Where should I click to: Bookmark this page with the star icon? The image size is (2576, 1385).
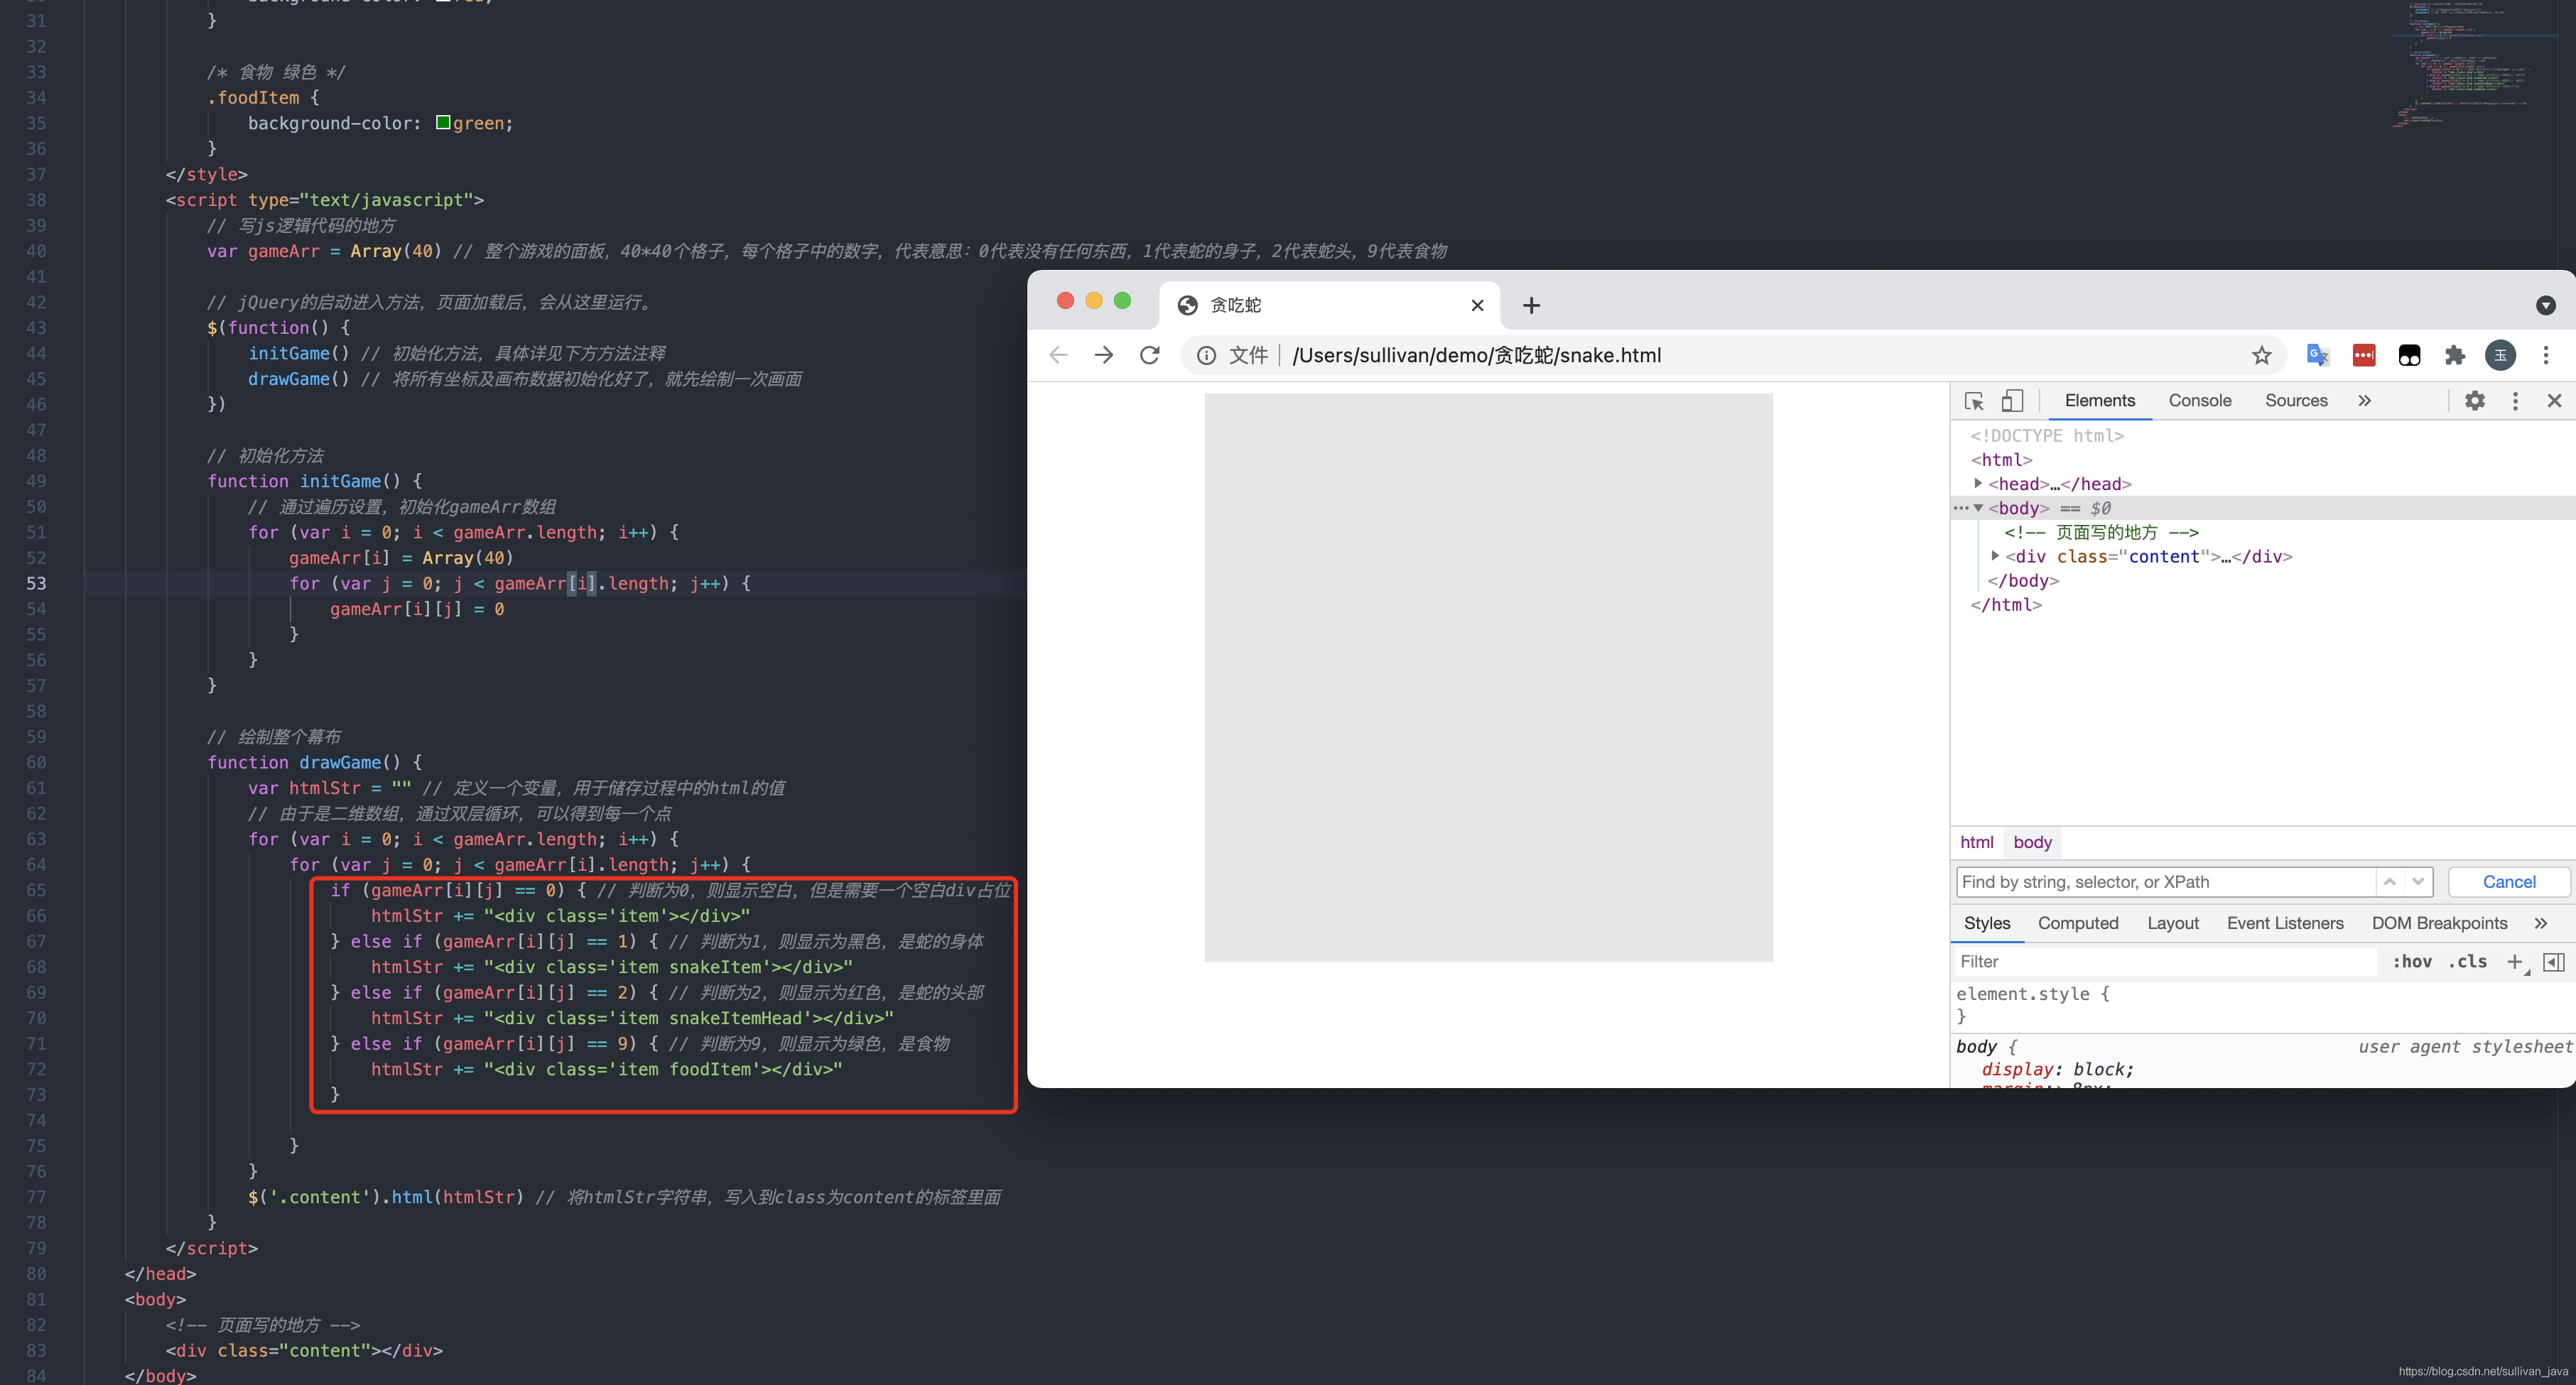click(2261, 355)
